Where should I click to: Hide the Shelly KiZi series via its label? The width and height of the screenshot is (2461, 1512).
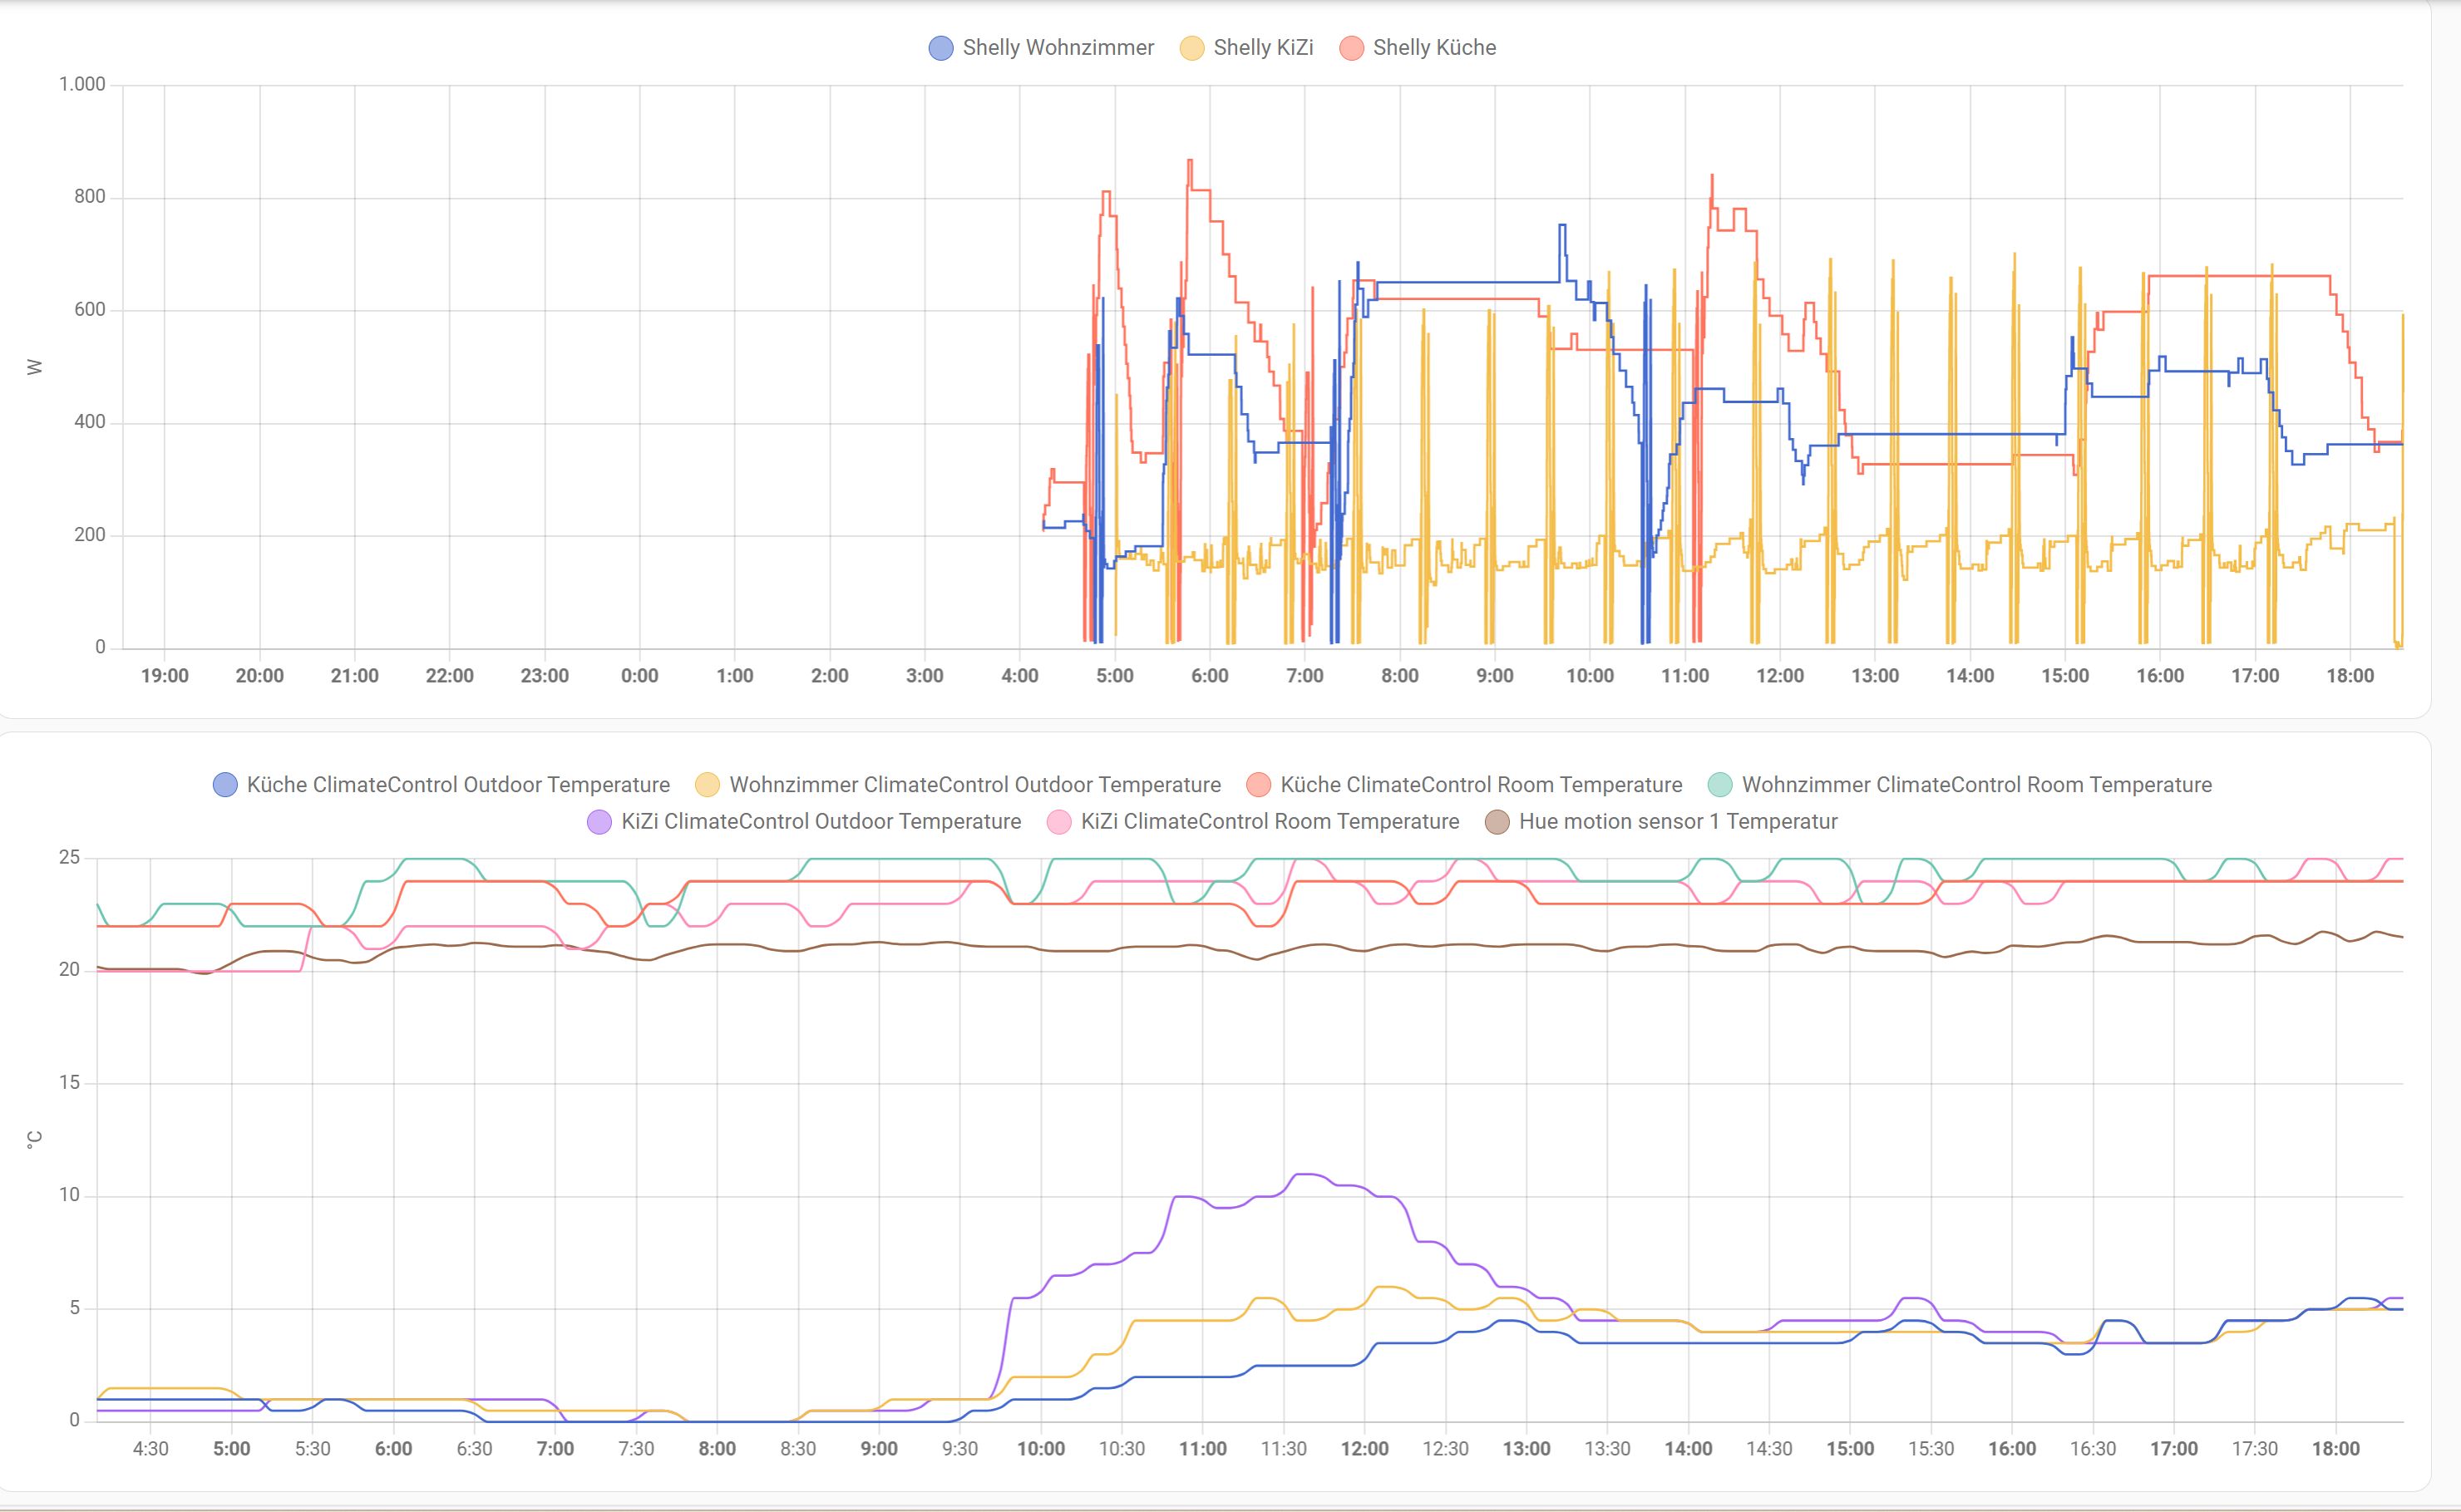click(x=1263, y=48)
